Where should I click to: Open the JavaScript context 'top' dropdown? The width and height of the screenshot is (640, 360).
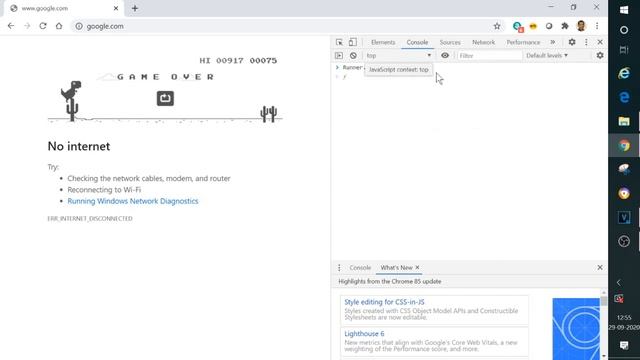399,56
